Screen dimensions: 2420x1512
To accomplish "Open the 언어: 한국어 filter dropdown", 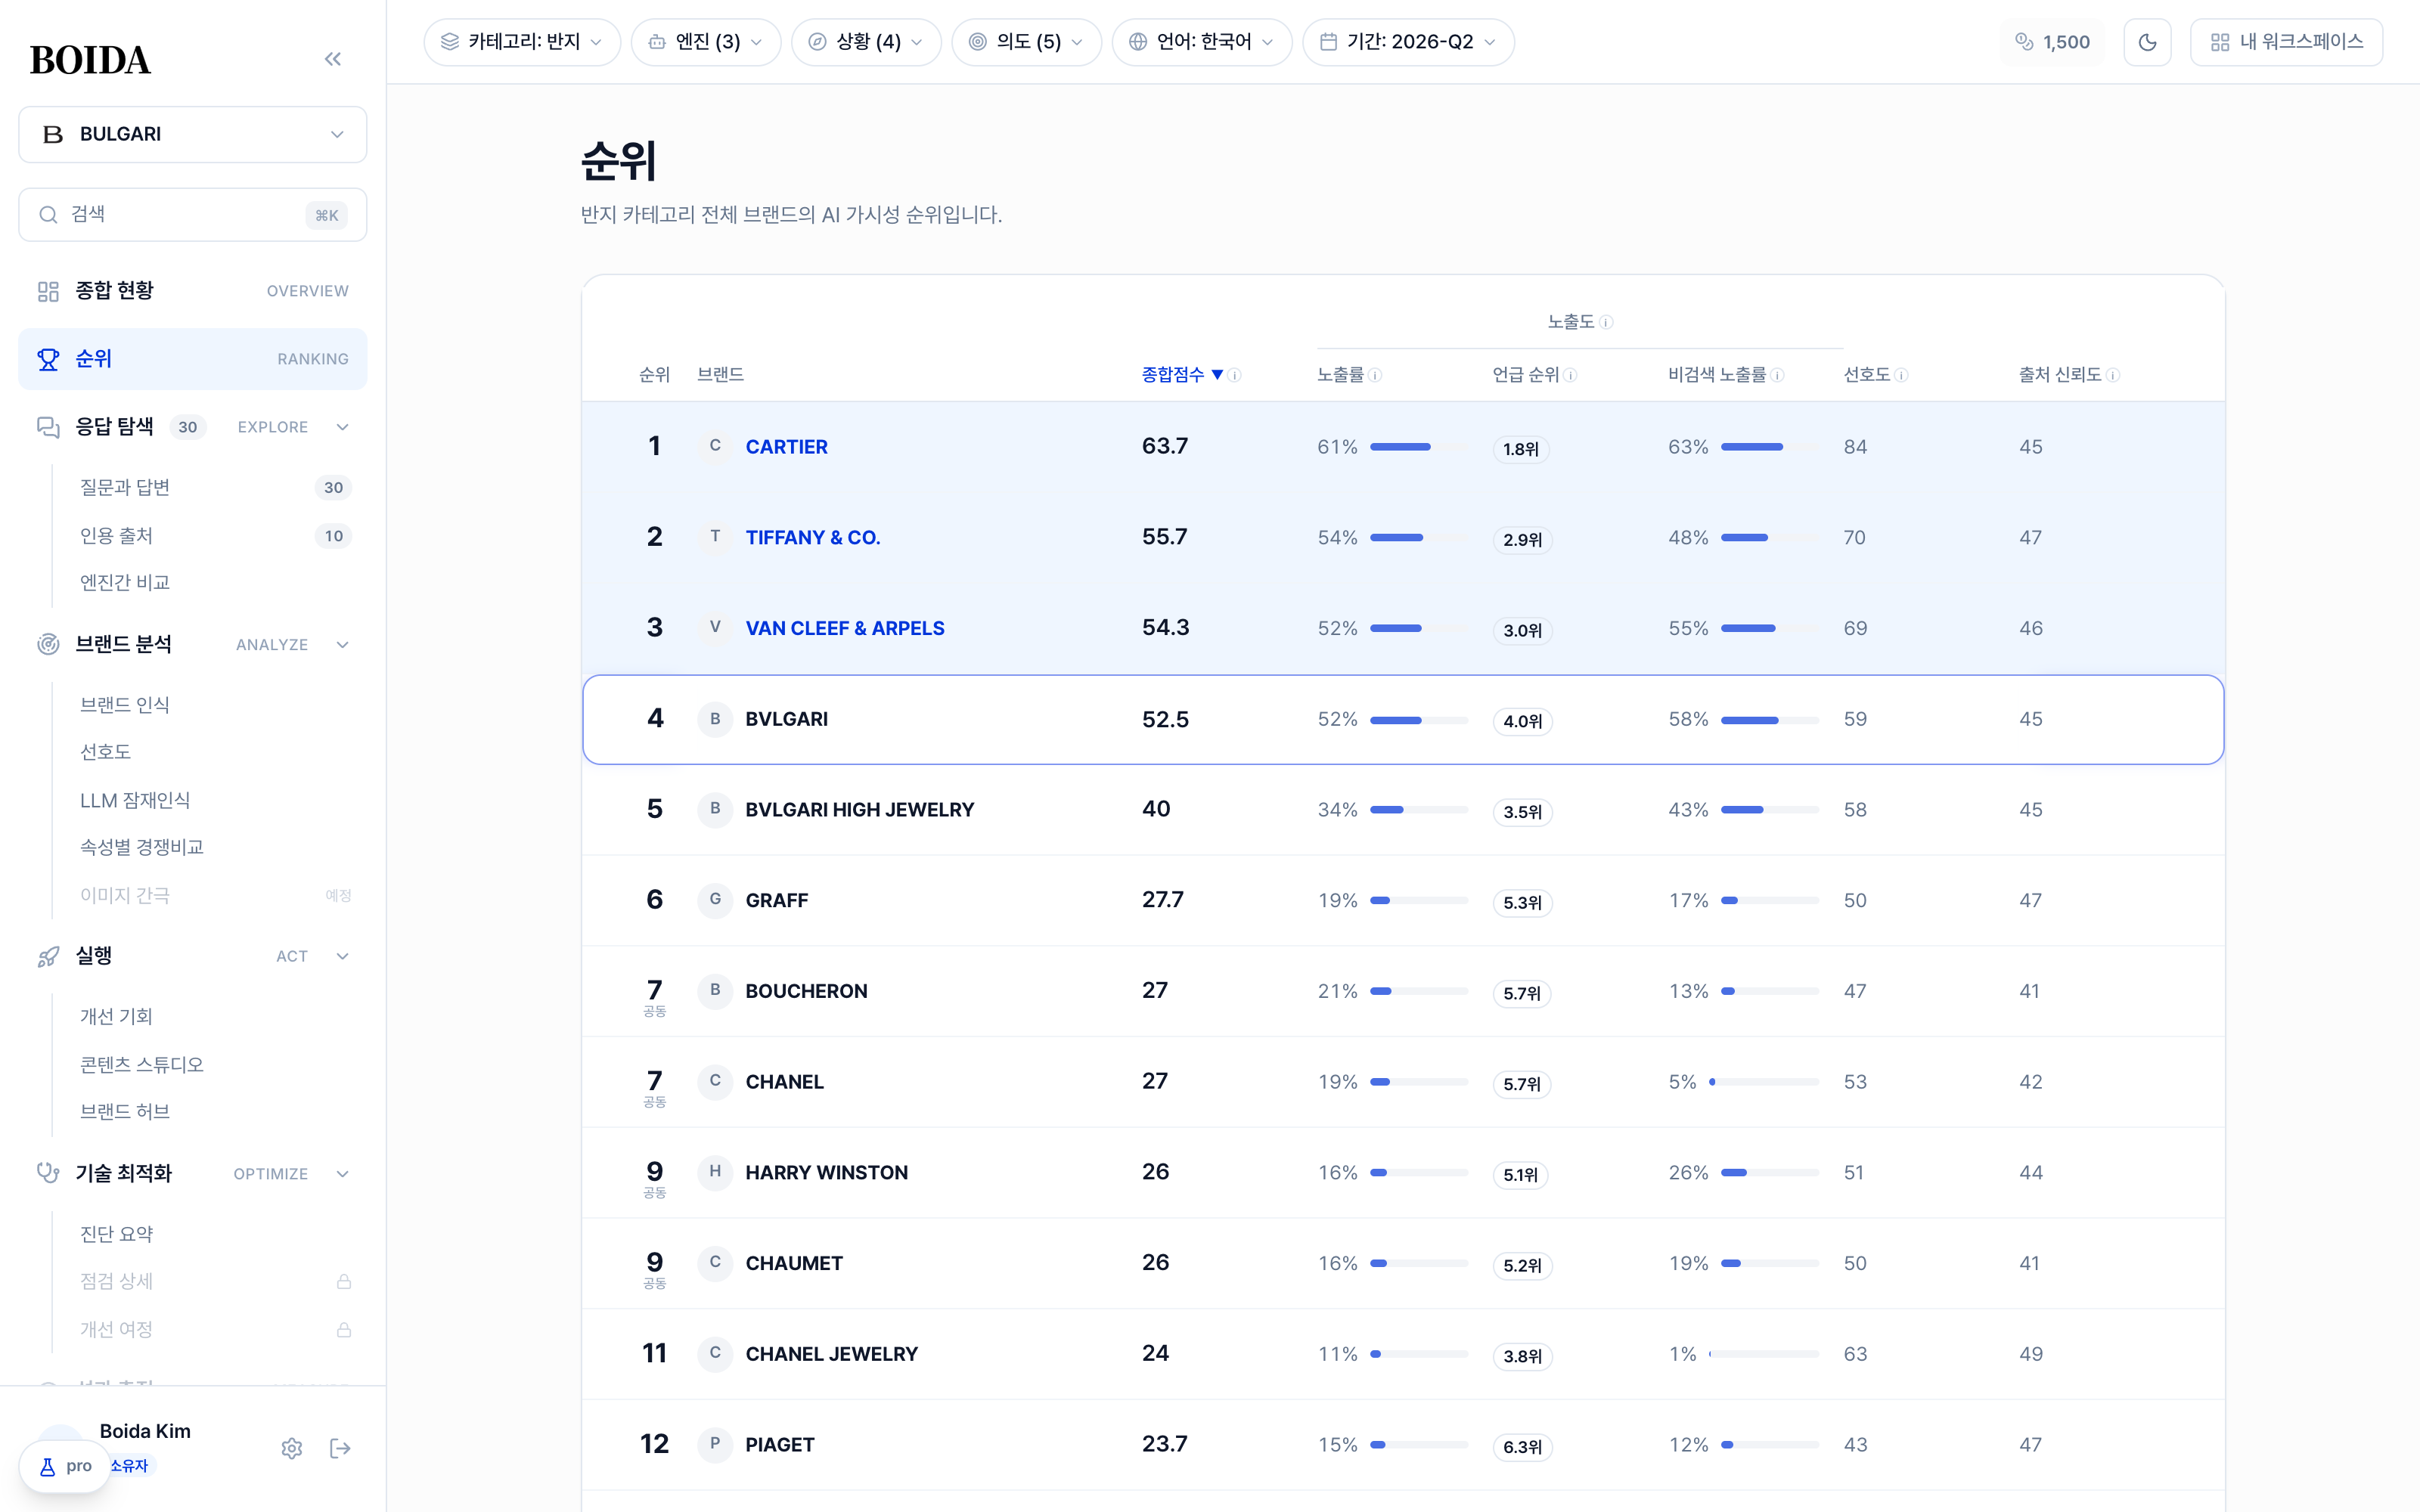I will 1202,42.
